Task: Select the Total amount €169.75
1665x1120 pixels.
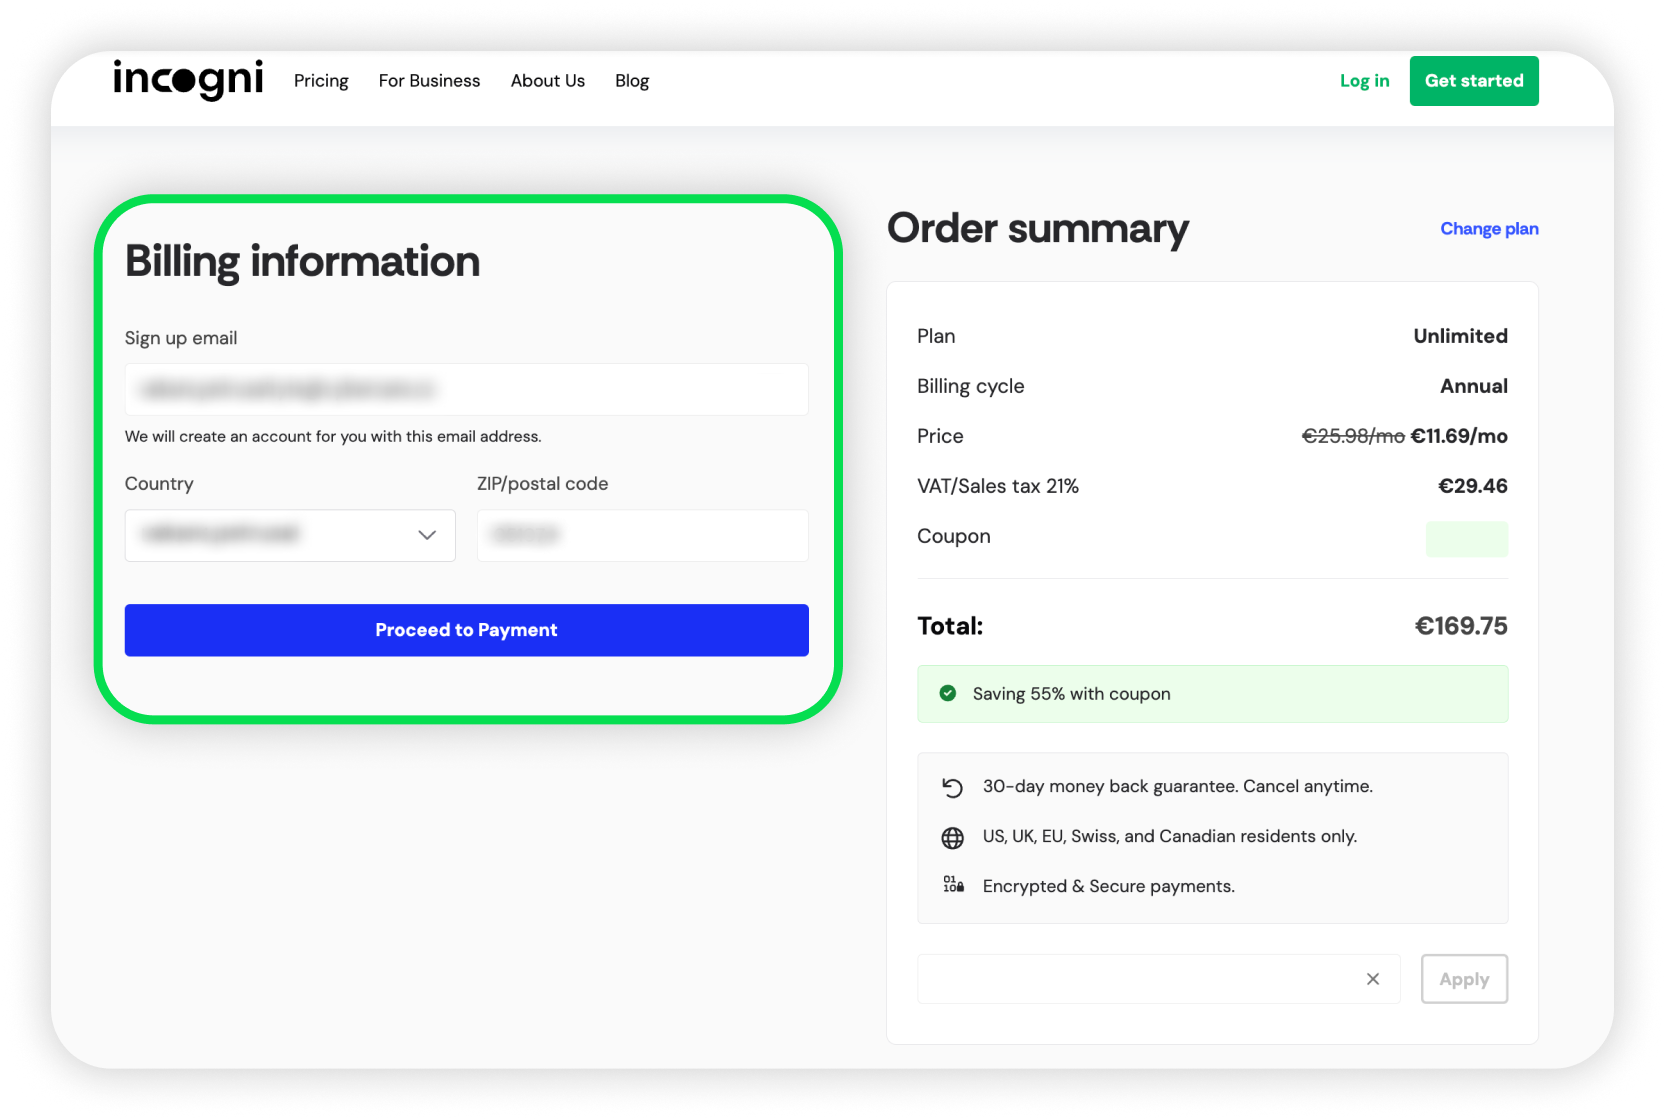Action: pos(1461,626)
